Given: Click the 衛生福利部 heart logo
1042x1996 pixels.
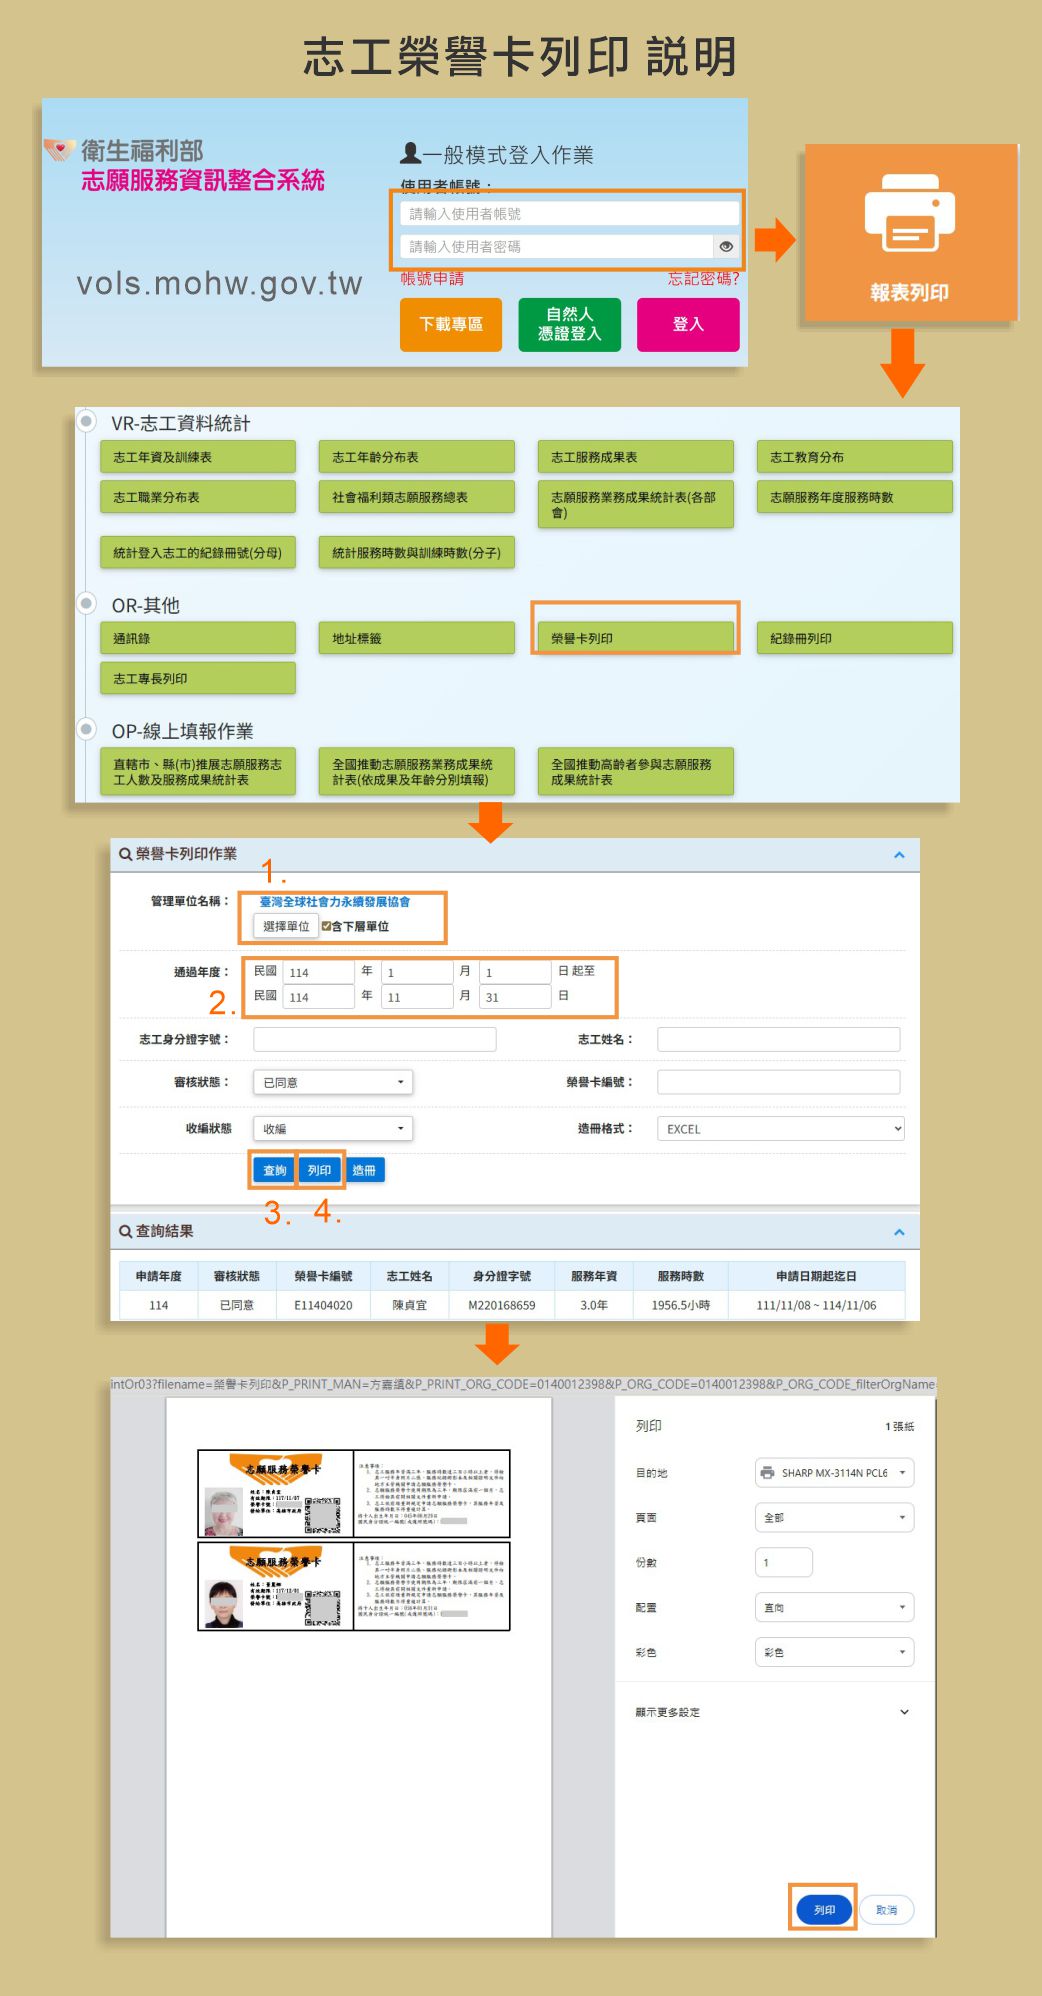Looking at the screenshot, I should pyautogui.click(x=60, y=150).
